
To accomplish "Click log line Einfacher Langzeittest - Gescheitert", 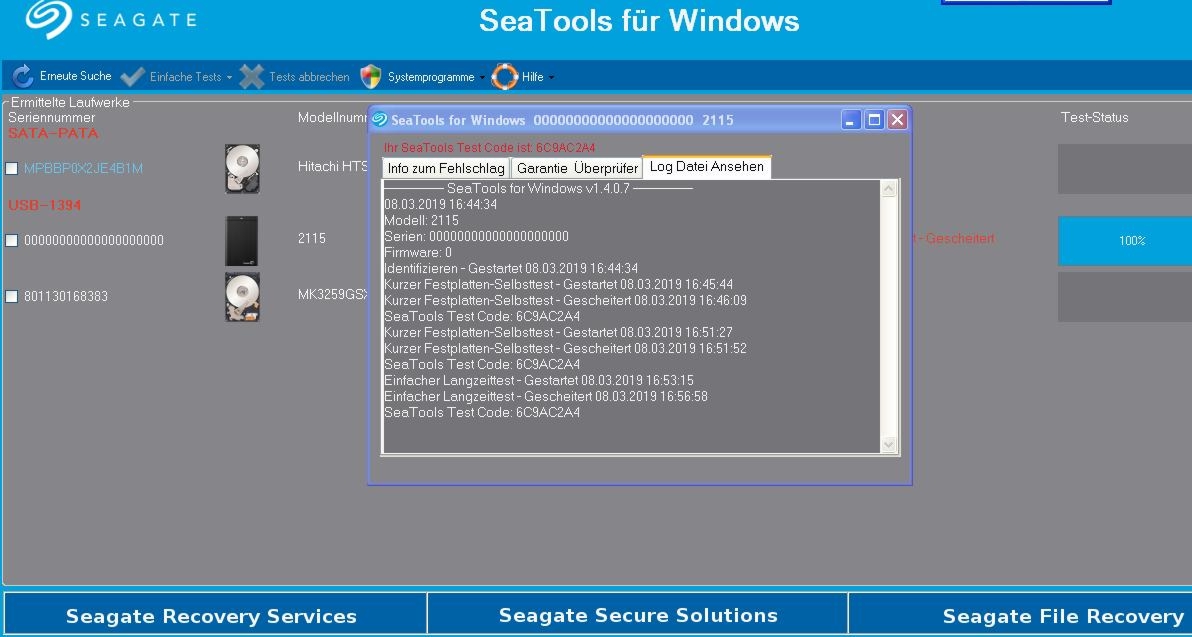I will (546, 396).
